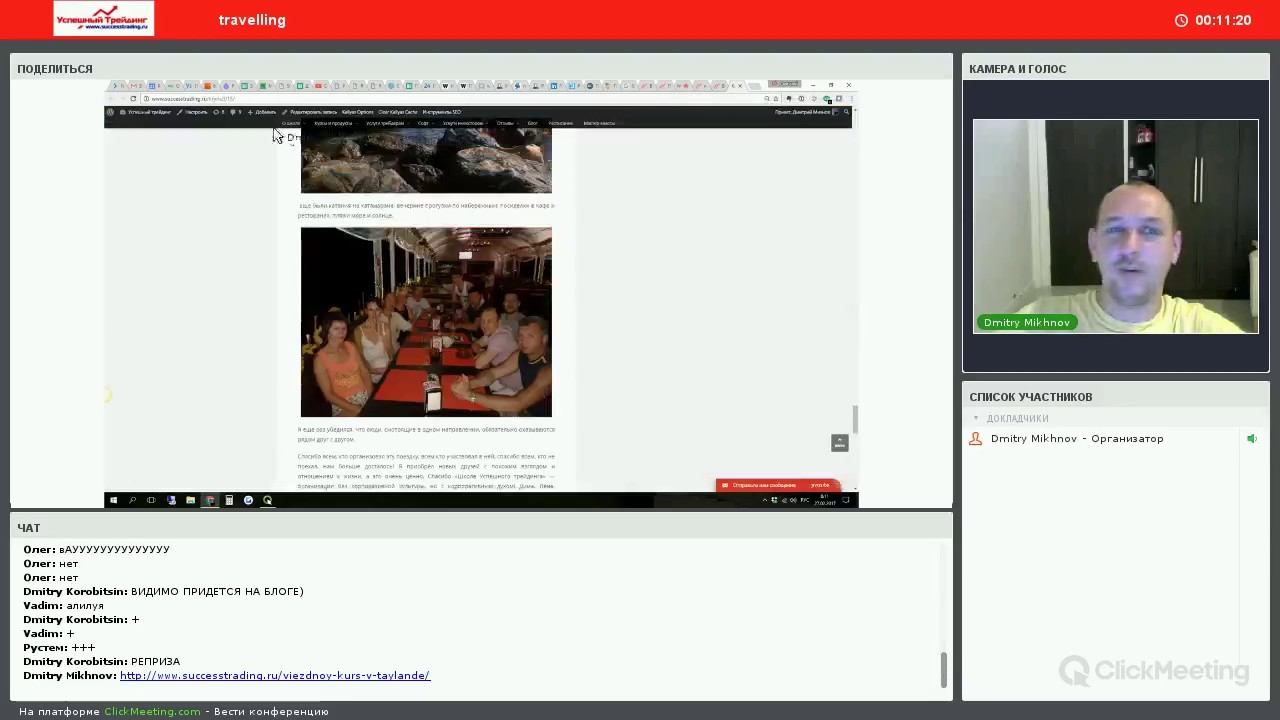Toggle the green speaker icon for Dmitry Mikhnov

1251,439
